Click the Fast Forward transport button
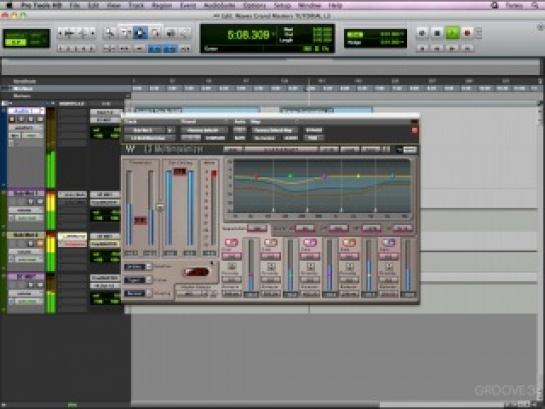 (x=452, y=48)
